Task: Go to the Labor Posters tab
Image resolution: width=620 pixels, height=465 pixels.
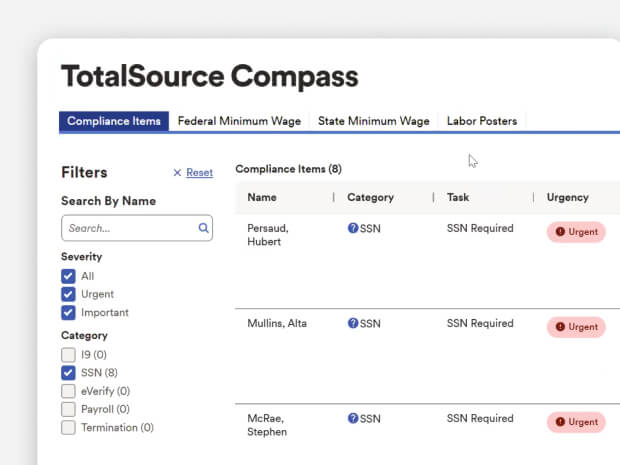Action: point(482,121)
